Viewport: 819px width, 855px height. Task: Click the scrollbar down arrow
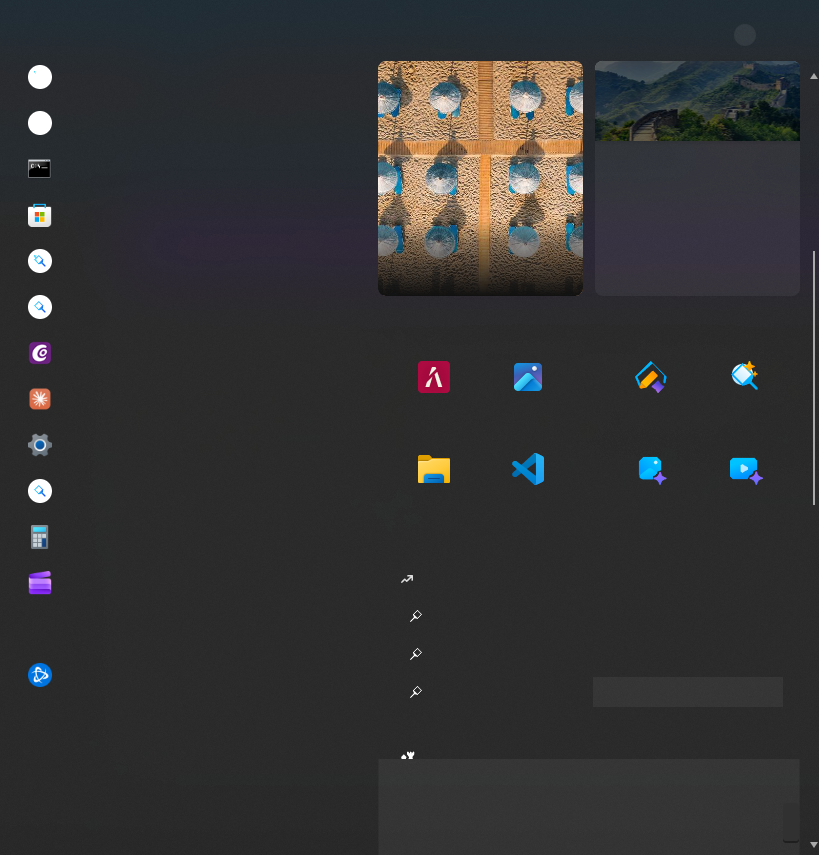814,845
